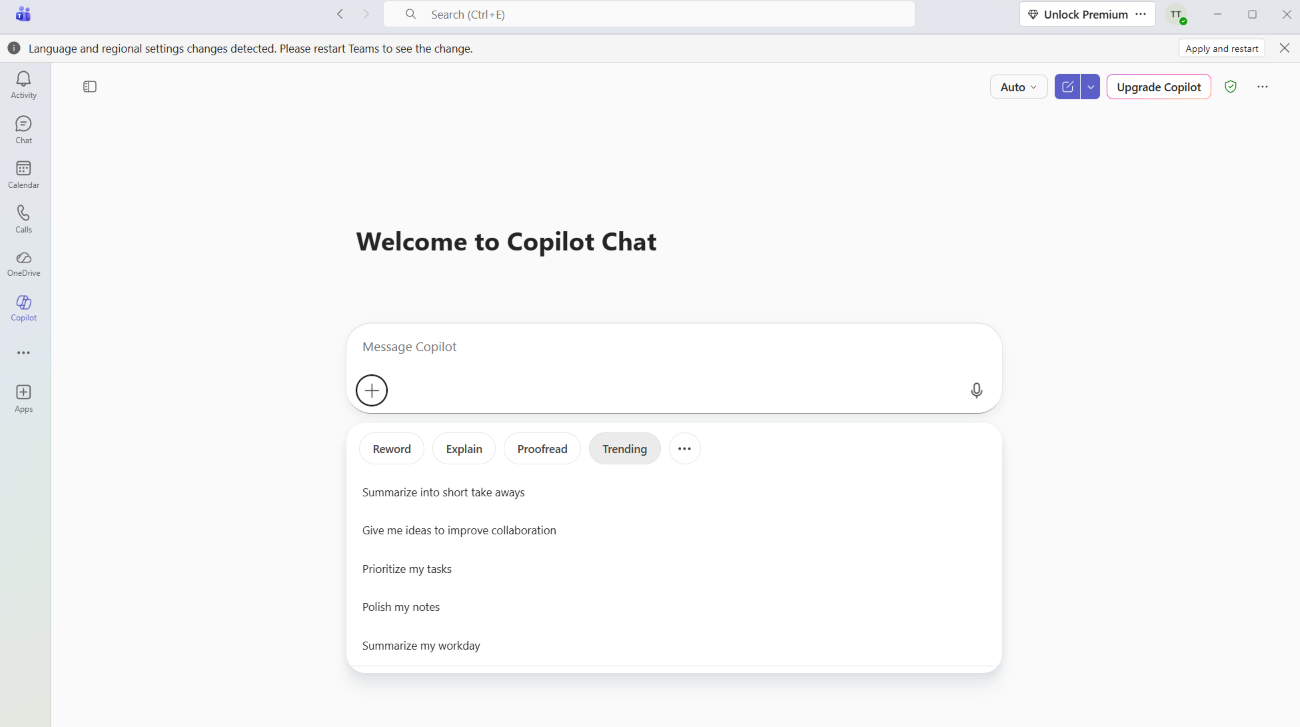Expand the new chat dropdown arrow
1300x727 pixels.
[1091, 87]
